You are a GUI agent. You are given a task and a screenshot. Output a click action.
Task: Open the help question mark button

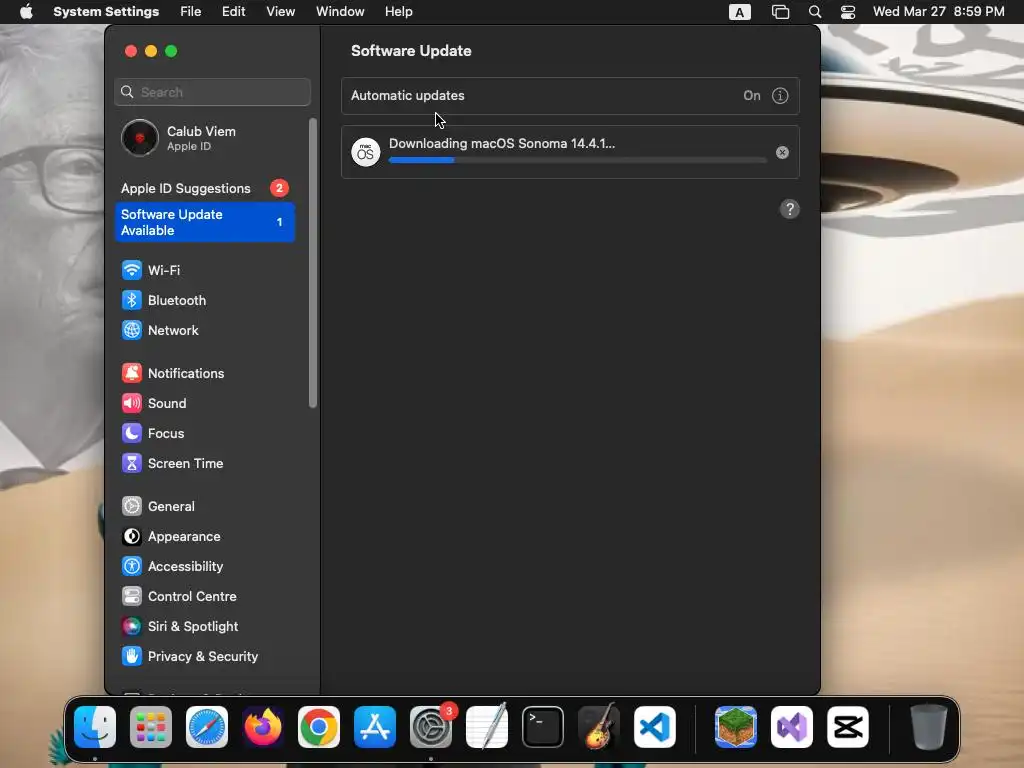click(x=790, y=209)
